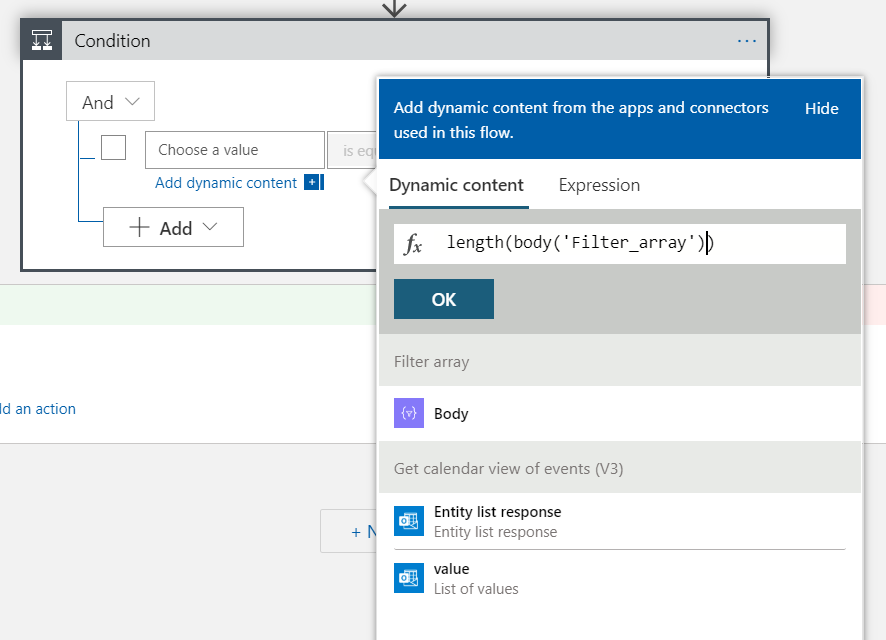Click the plus icon in the Add button
886x640 pixels.
point(140,228)
